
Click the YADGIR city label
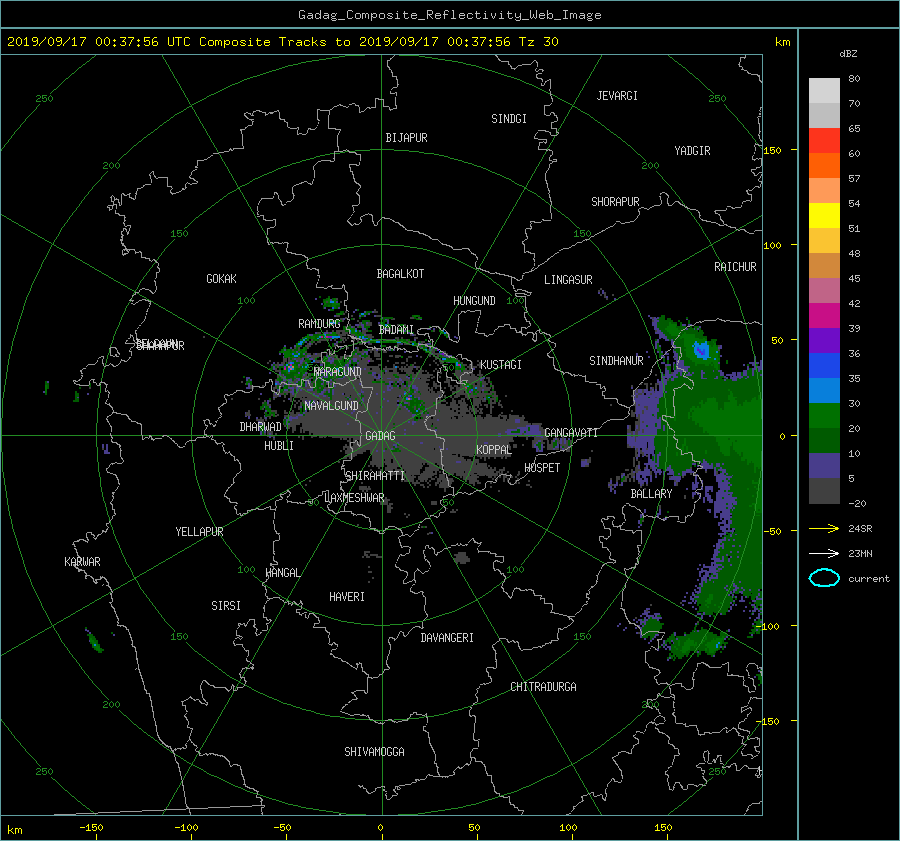click(x=692, y=151)
